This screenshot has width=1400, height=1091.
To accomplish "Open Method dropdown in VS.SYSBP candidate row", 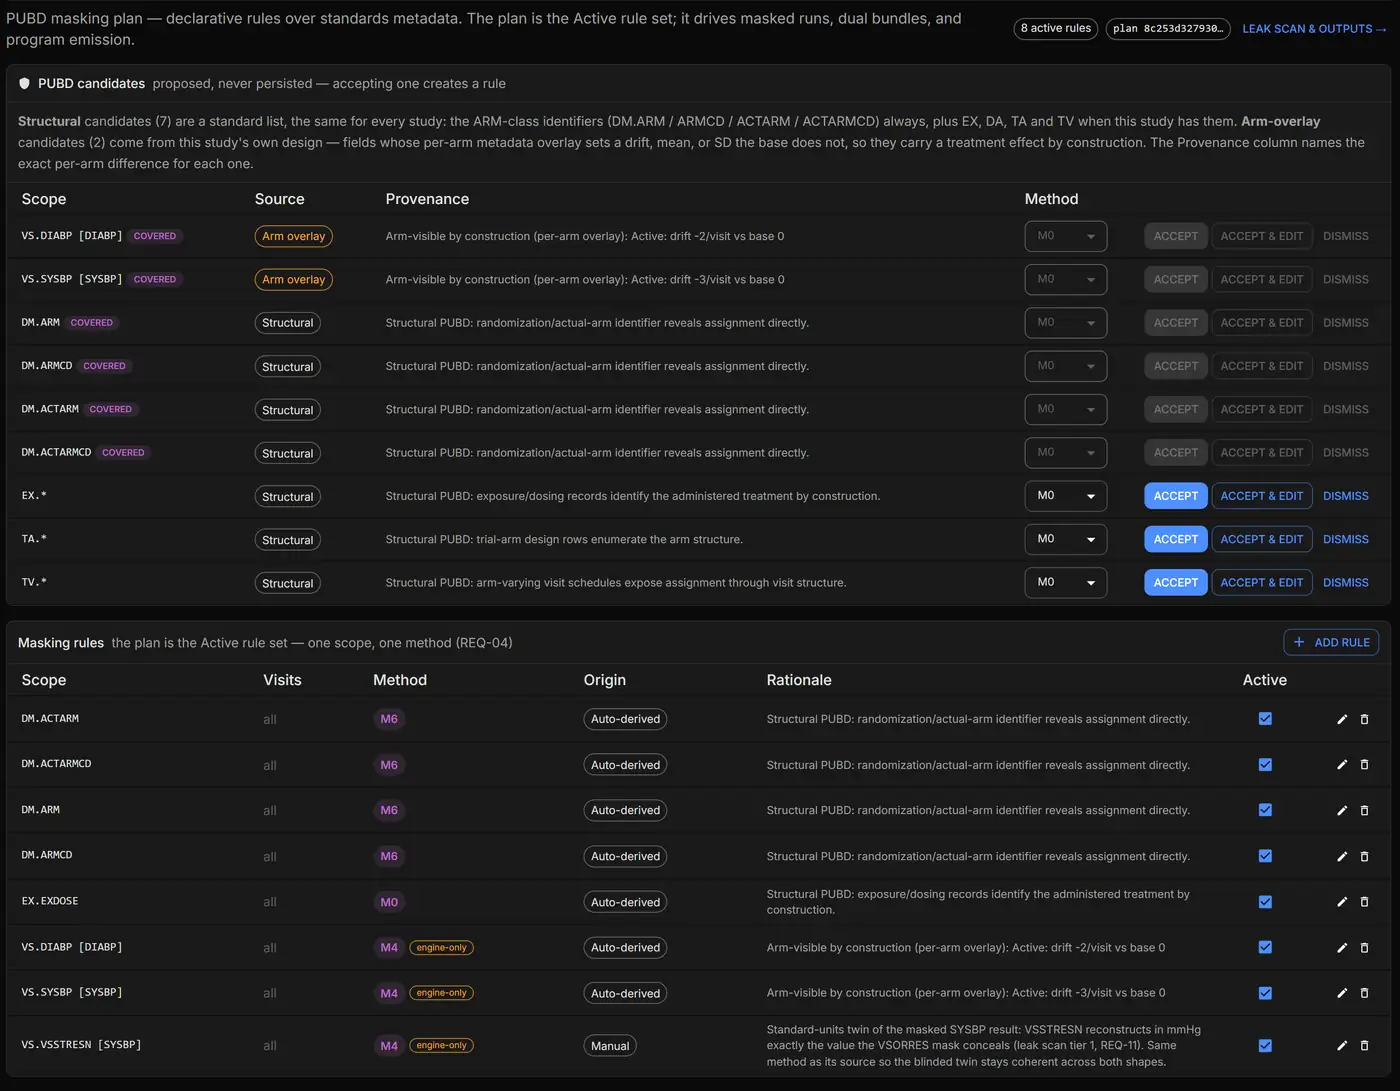I will point(1065,279).
